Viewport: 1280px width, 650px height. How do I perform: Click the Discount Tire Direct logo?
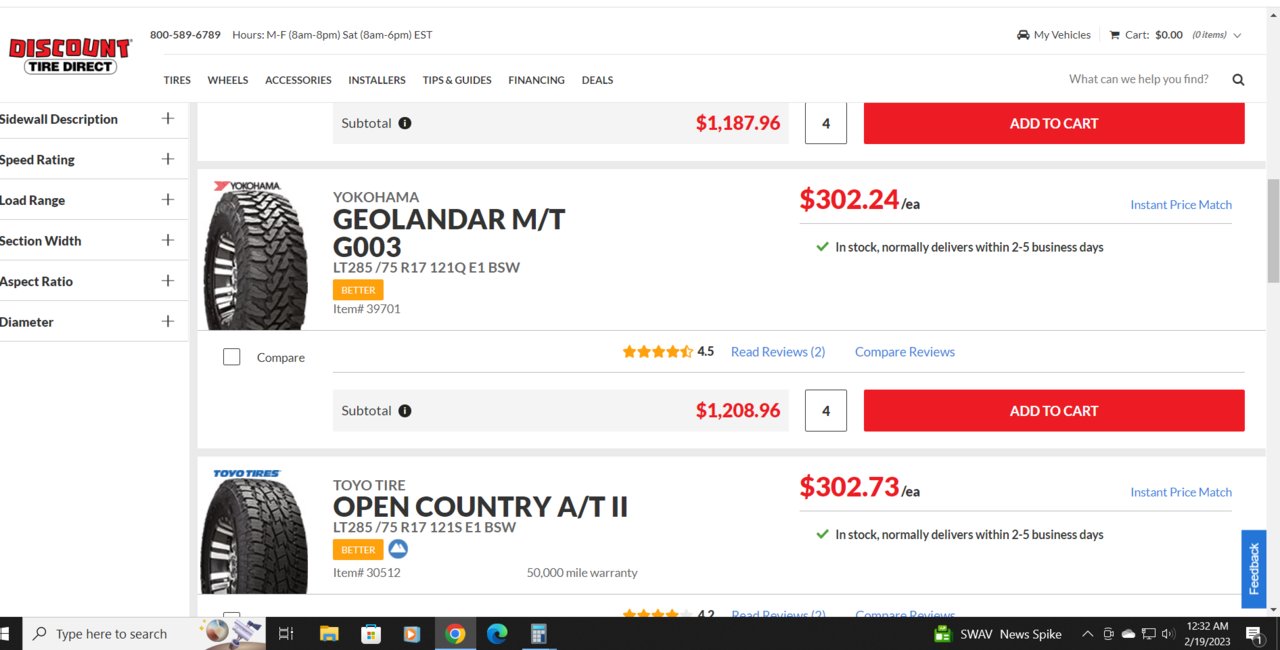coord(70,56)
